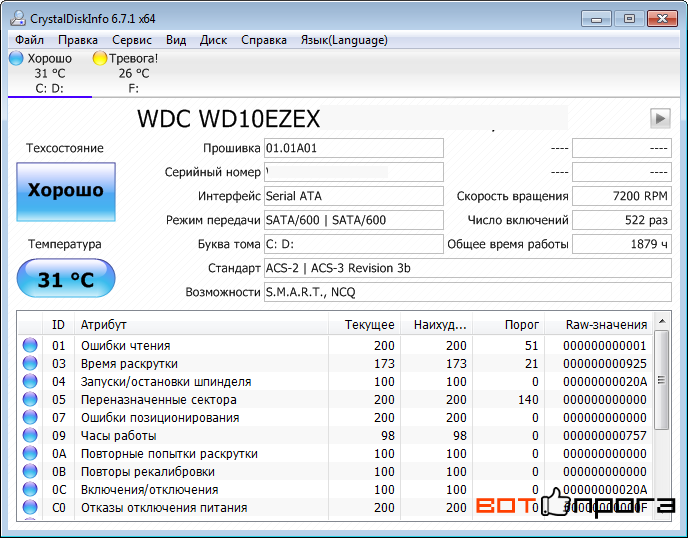This screenshot has height=538, width=688.
Task: Select the Тревога! F: disk tab
Action: pos(133,73)
